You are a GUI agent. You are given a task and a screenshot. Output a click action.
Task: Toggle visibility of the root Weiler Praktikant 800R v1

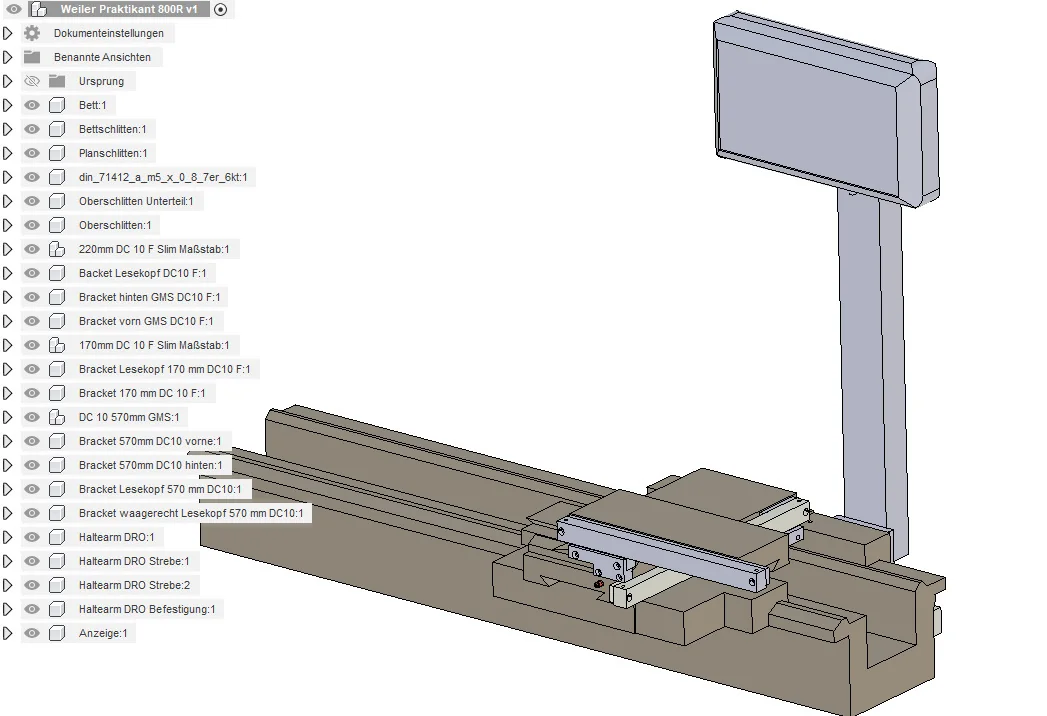[13, 9]
